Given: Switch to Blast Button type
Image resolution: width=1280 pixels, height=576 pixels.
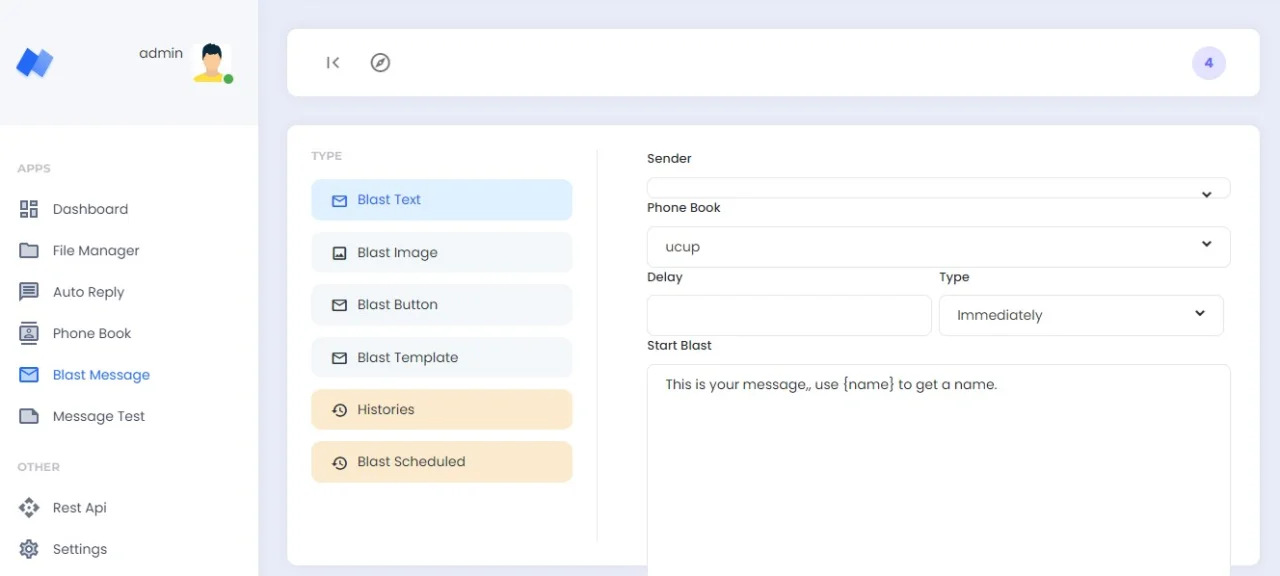Looking at the screenshot, I should click(442, 305).
